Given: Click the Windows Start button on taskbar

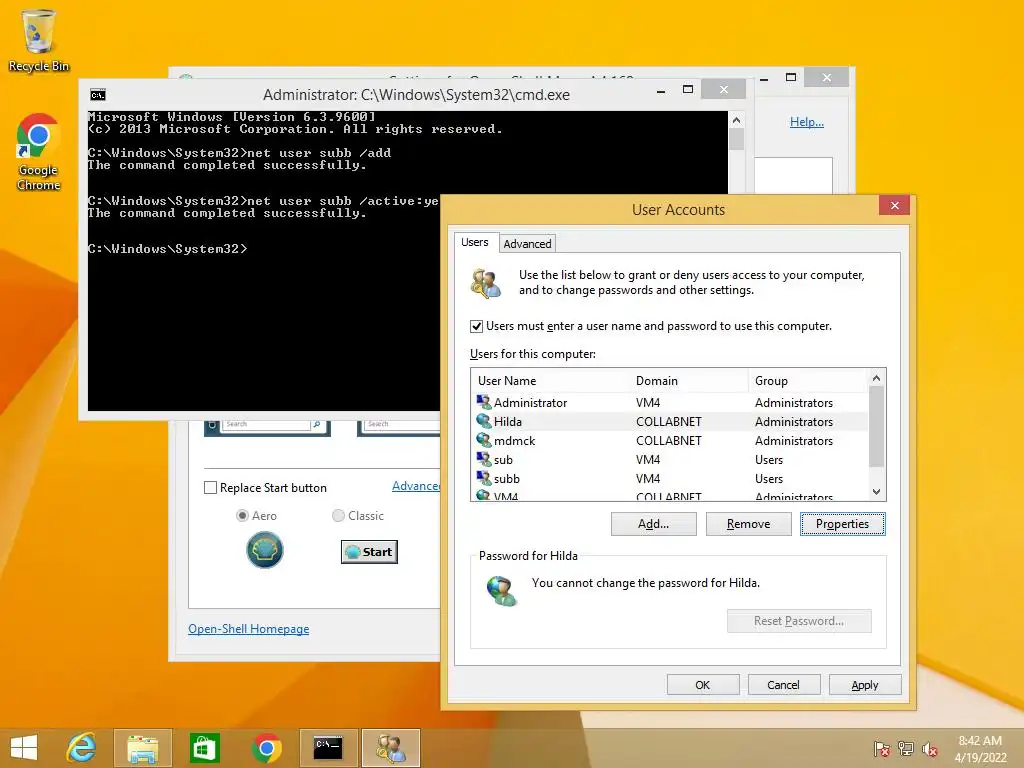Looking at the screenshot, I should pos(24,748).
